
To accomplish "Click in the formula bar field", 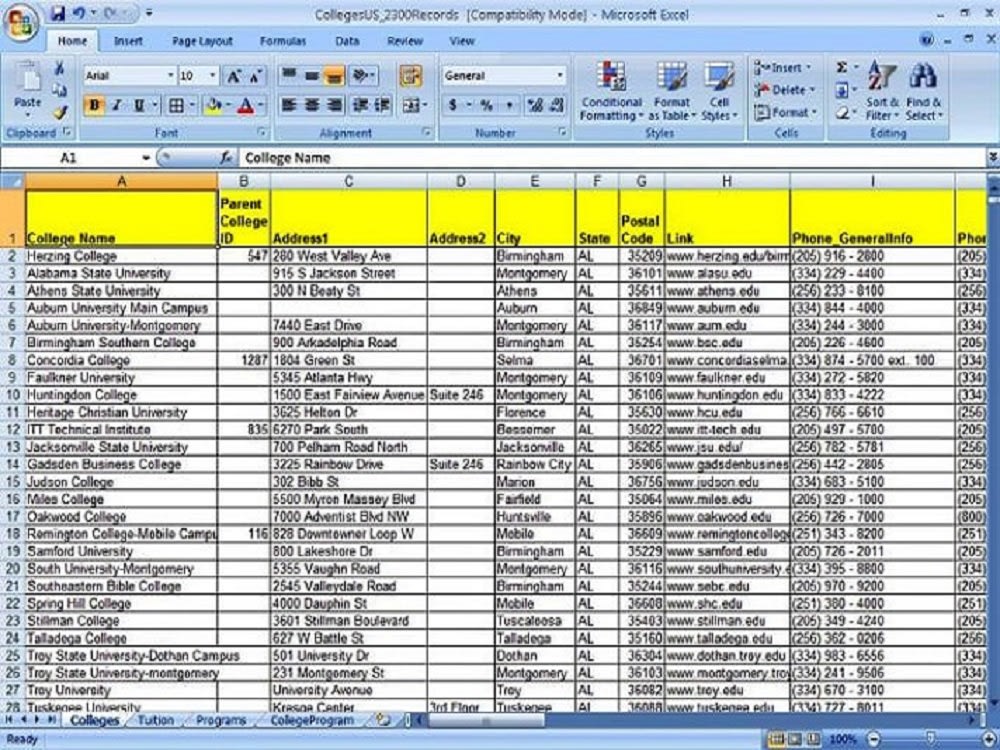I will tap(612, 158).
